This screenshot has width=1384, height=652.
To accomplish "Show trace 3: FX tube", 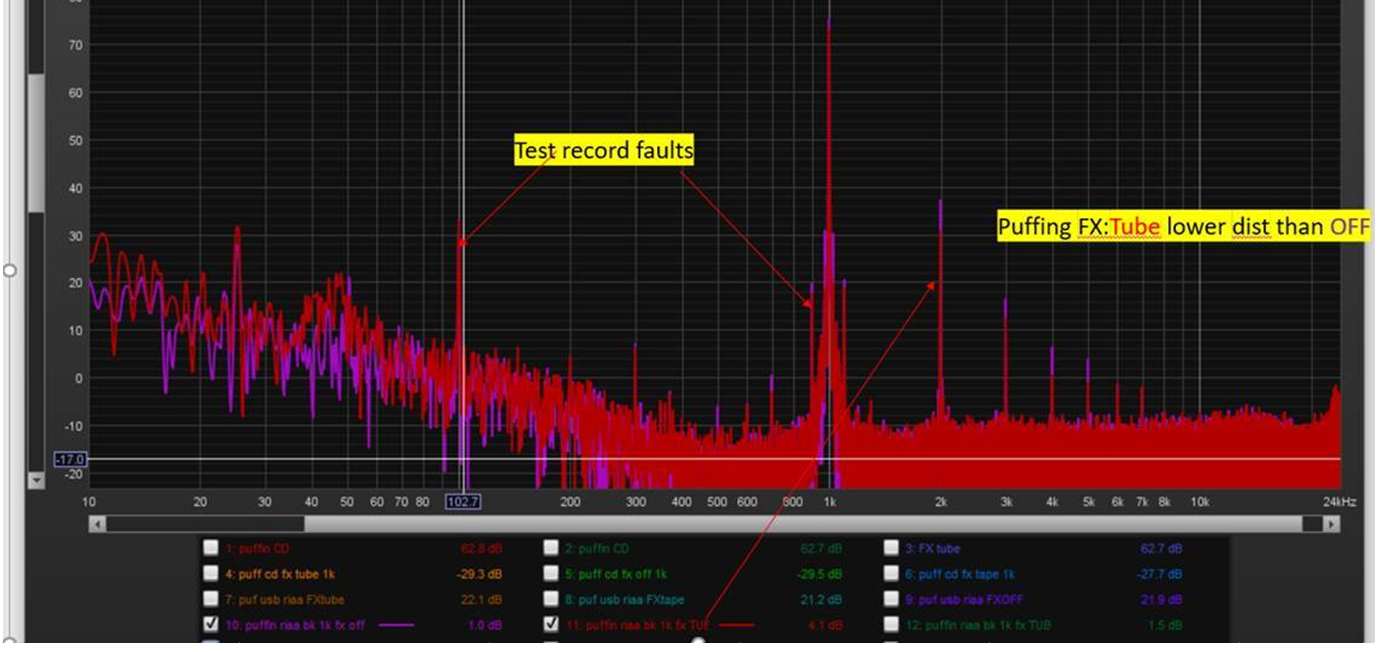I will click(x=891, y=548).
